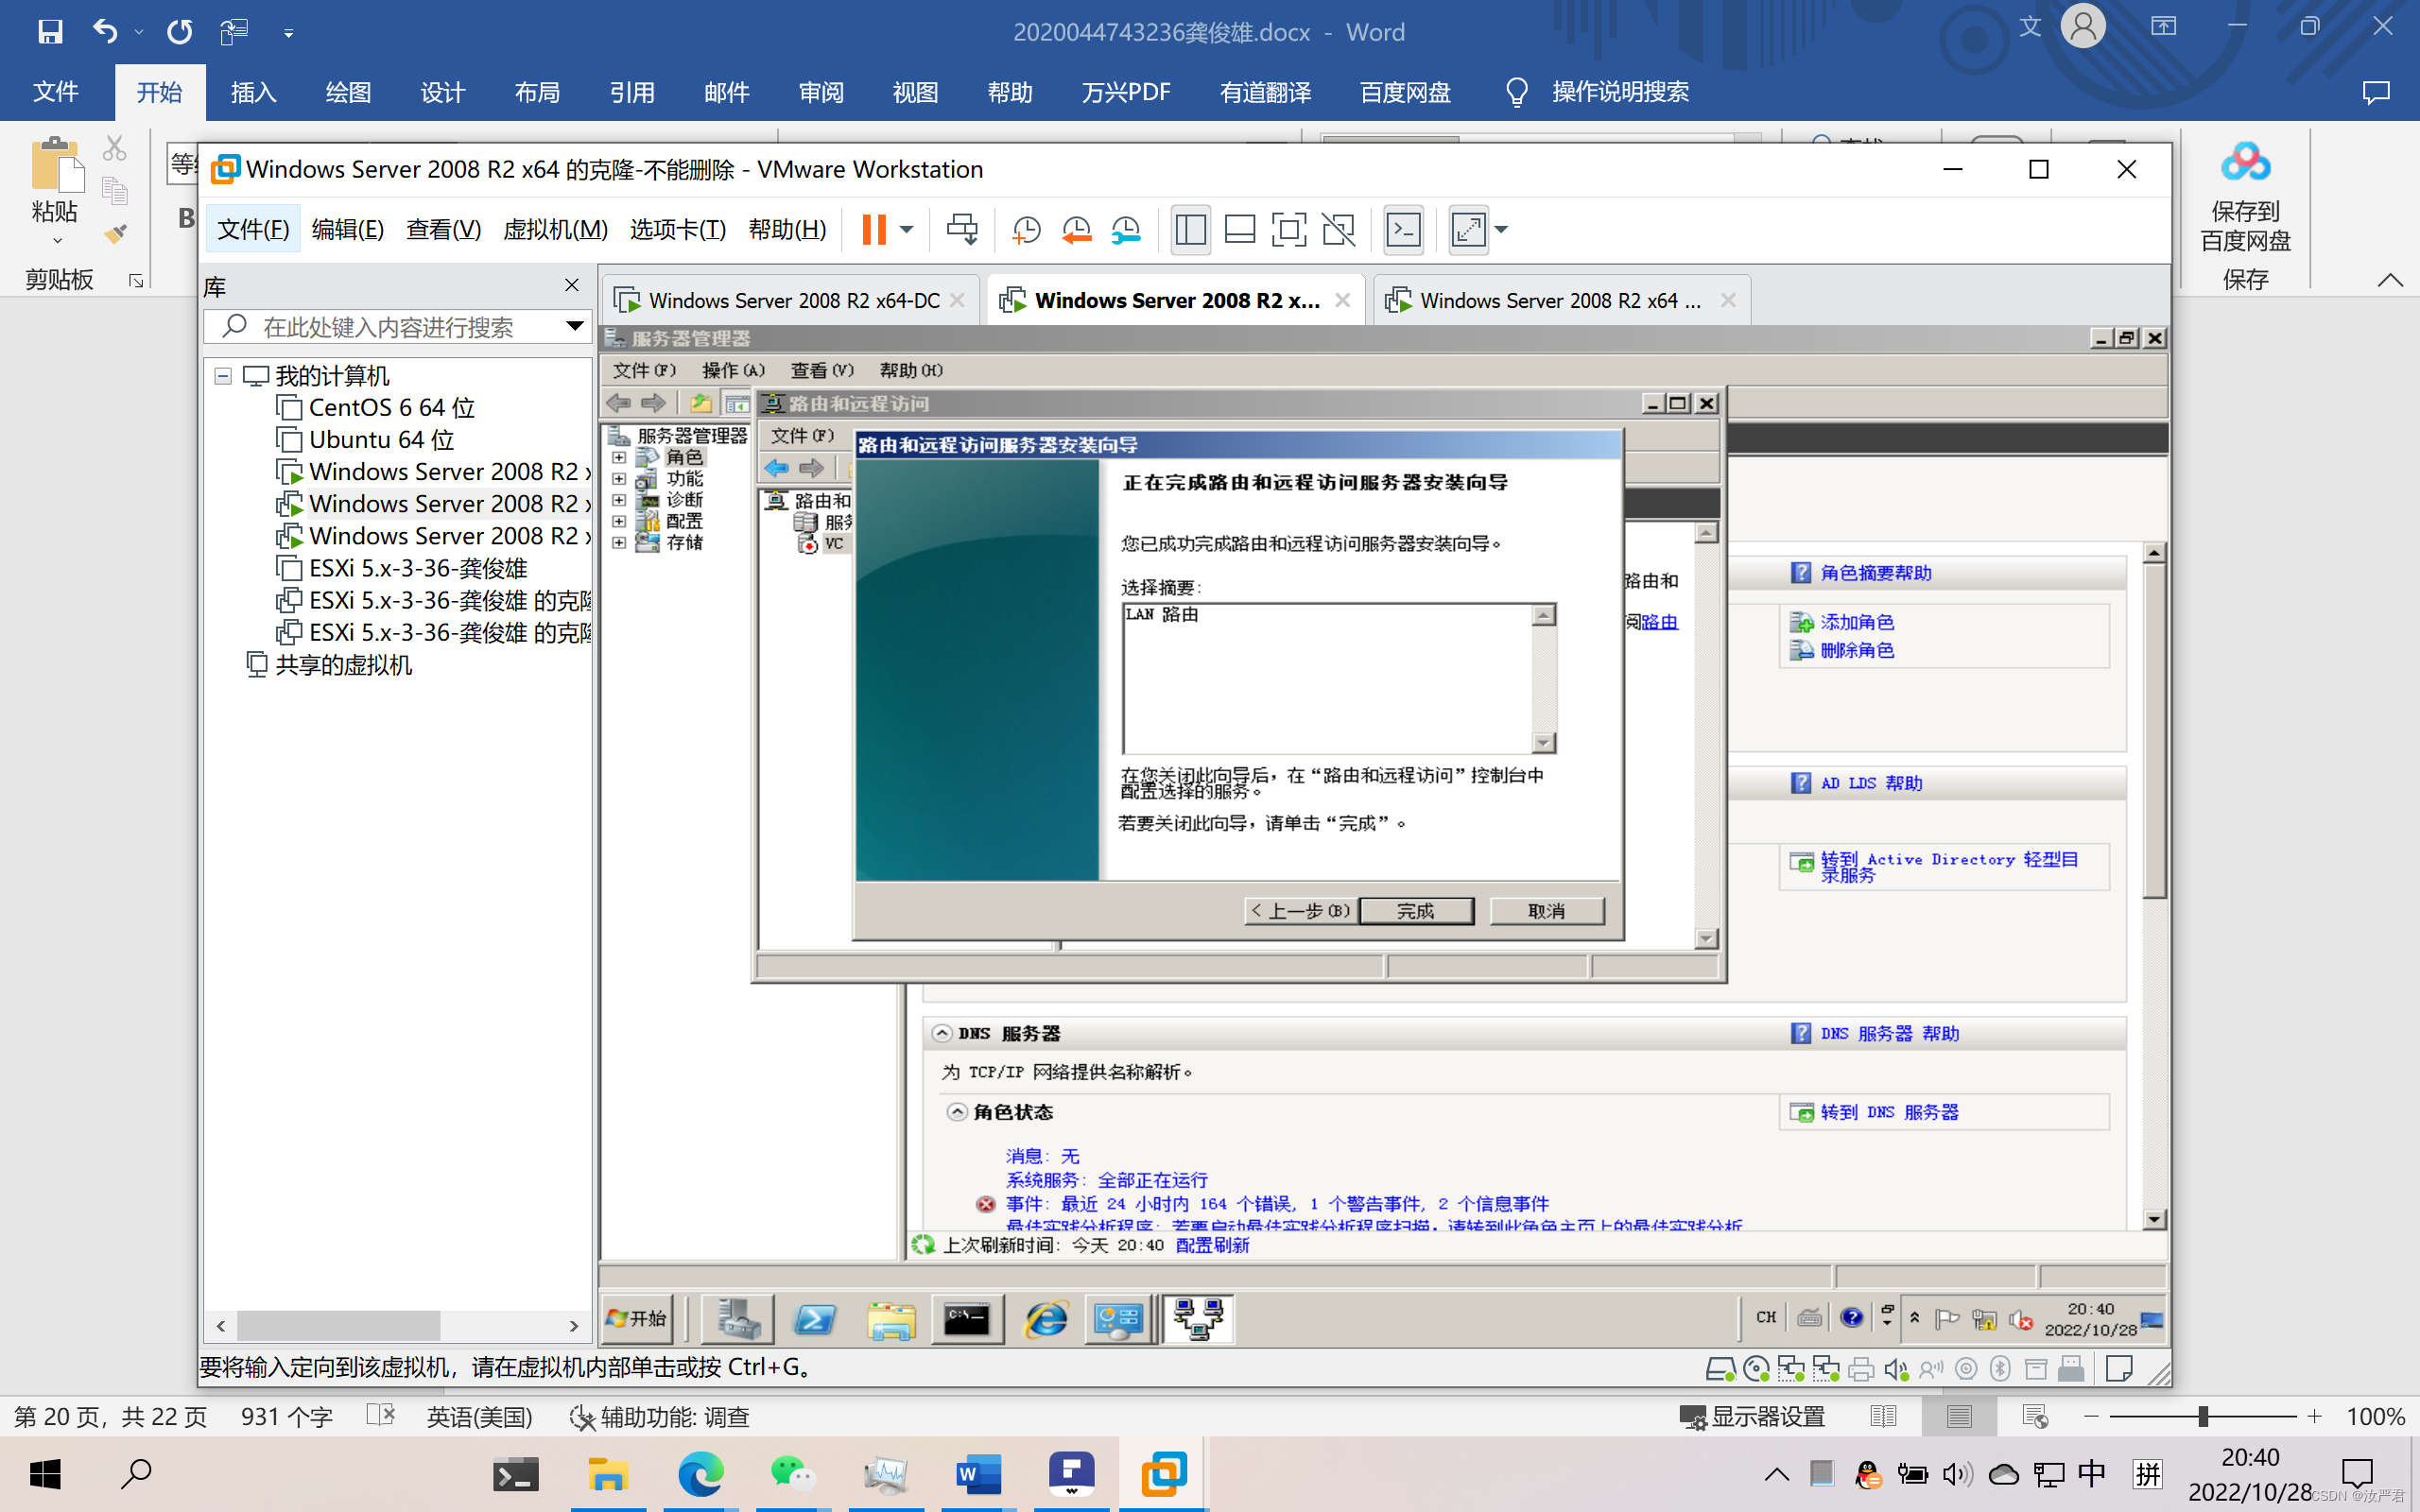Collapse the 我的计算机 tree node
The height and width of the screenshot is (1512, 2420).
[x=223, y=376]
